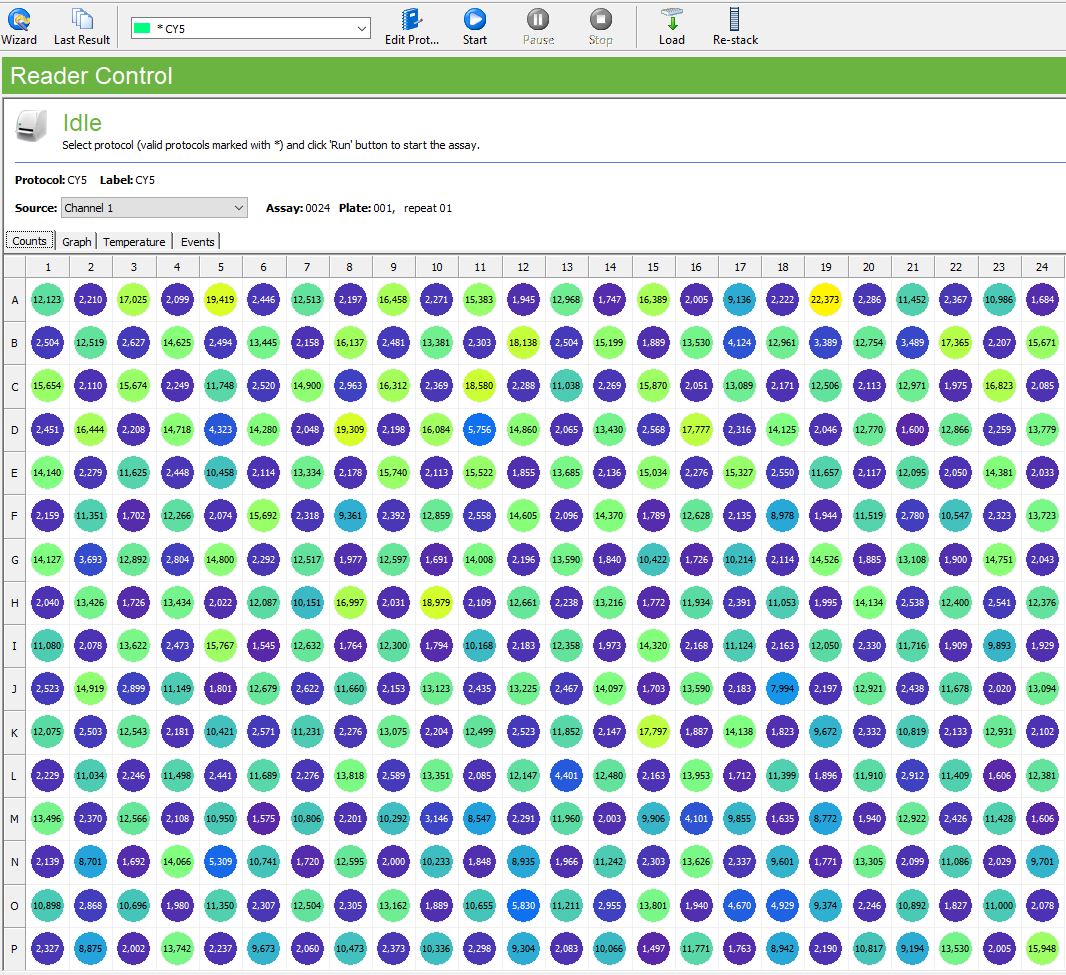
Task: Open the Temperature tab
Action: tap(134, 241)
